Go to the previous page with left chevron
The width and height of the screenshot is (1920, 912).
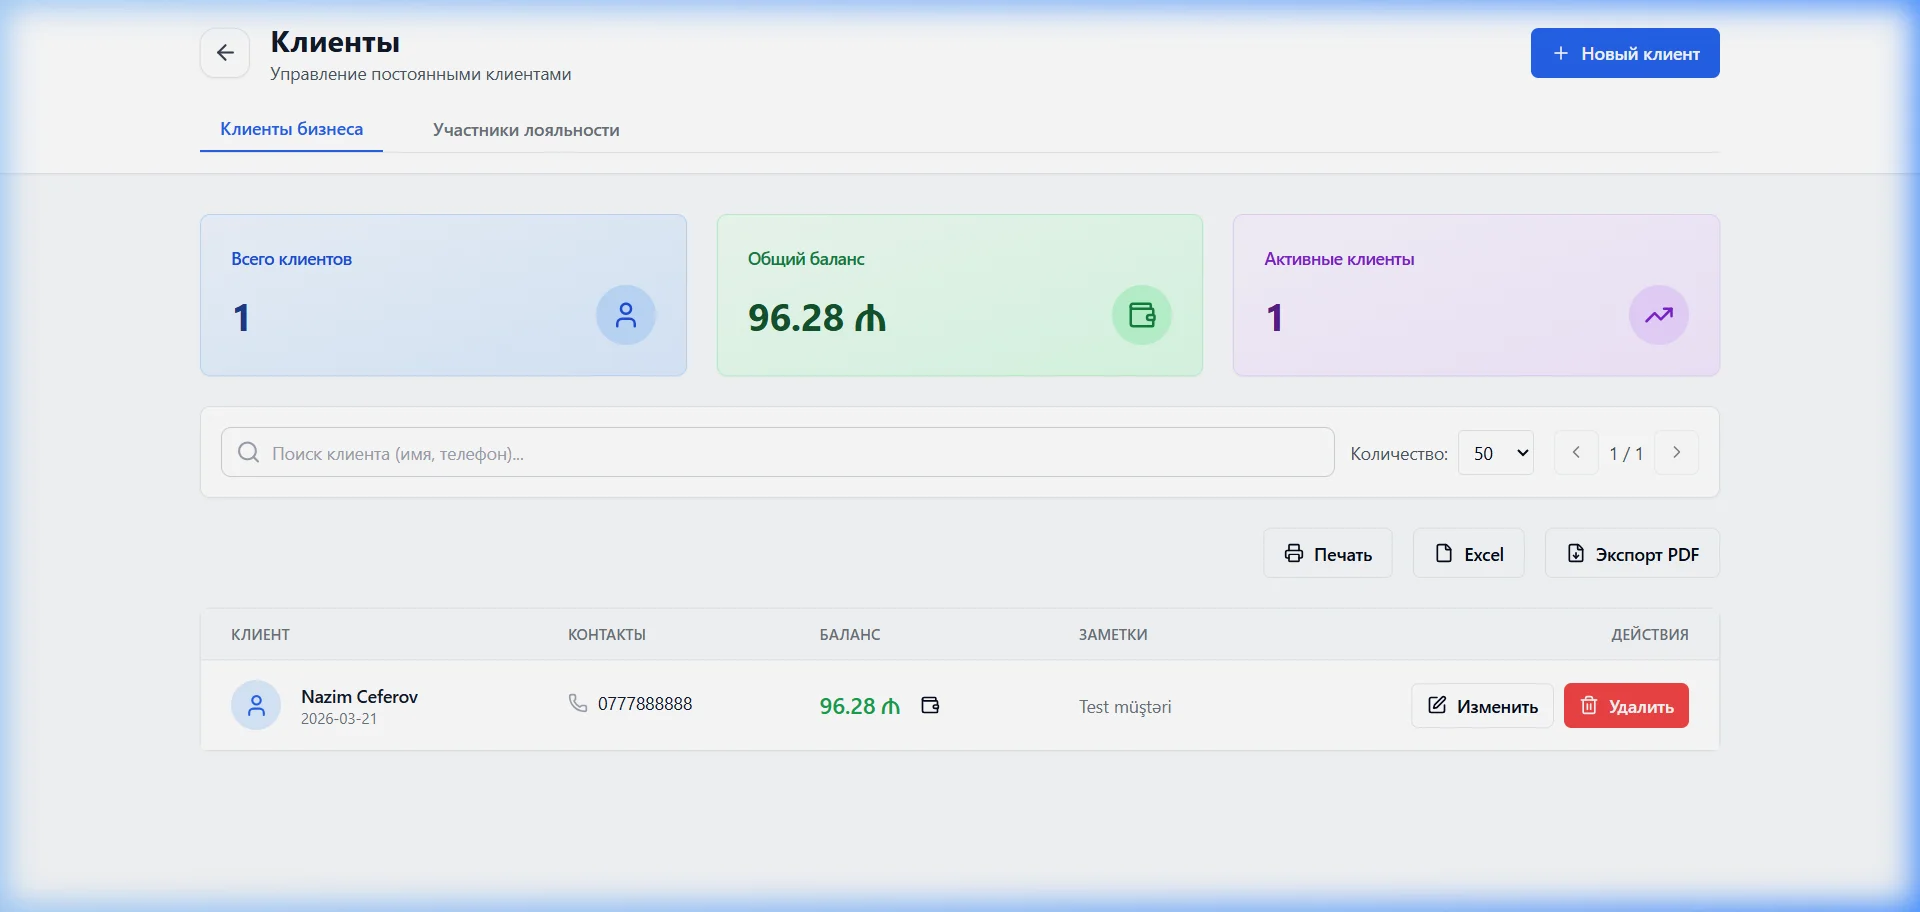coord(1576,453)
